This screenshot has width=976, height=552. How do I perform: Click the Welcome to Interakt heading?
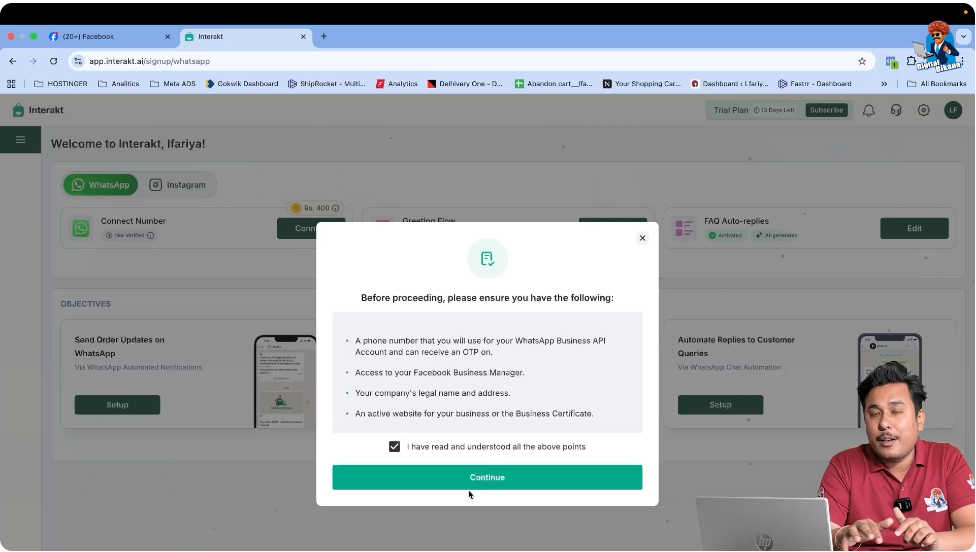click(128, 144)
